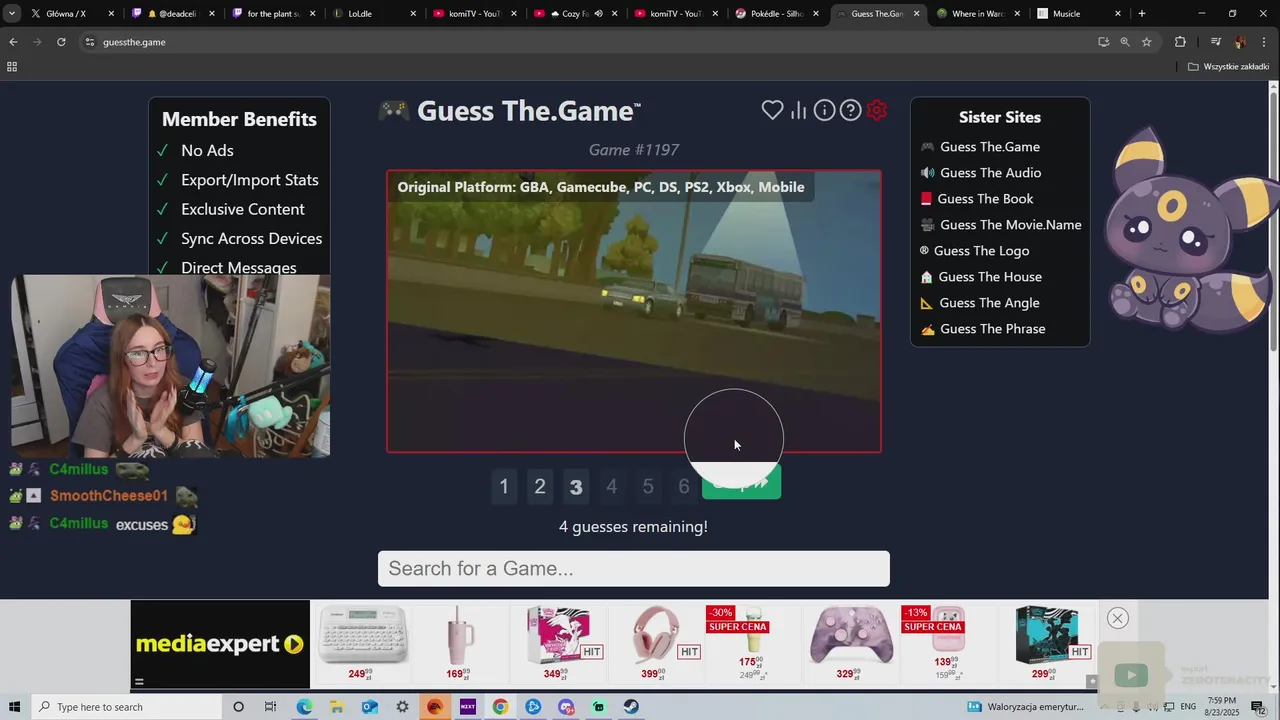
Task: Click the address bar showing guessthe.game
Action: click(x=590, y=42)
